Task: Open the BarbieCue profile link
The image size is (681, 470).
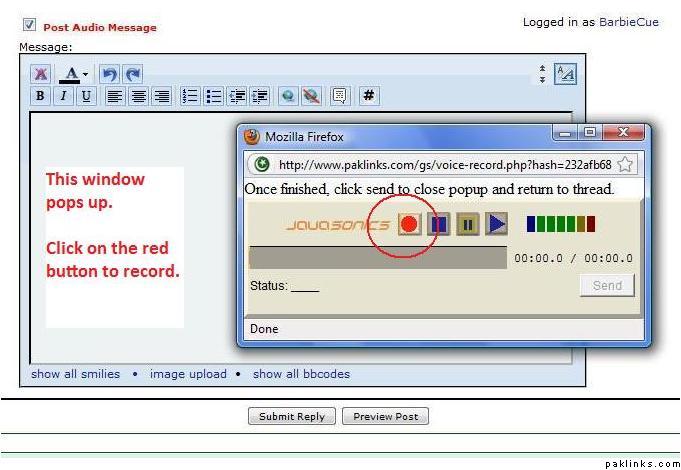Action: tap(628, 22)
